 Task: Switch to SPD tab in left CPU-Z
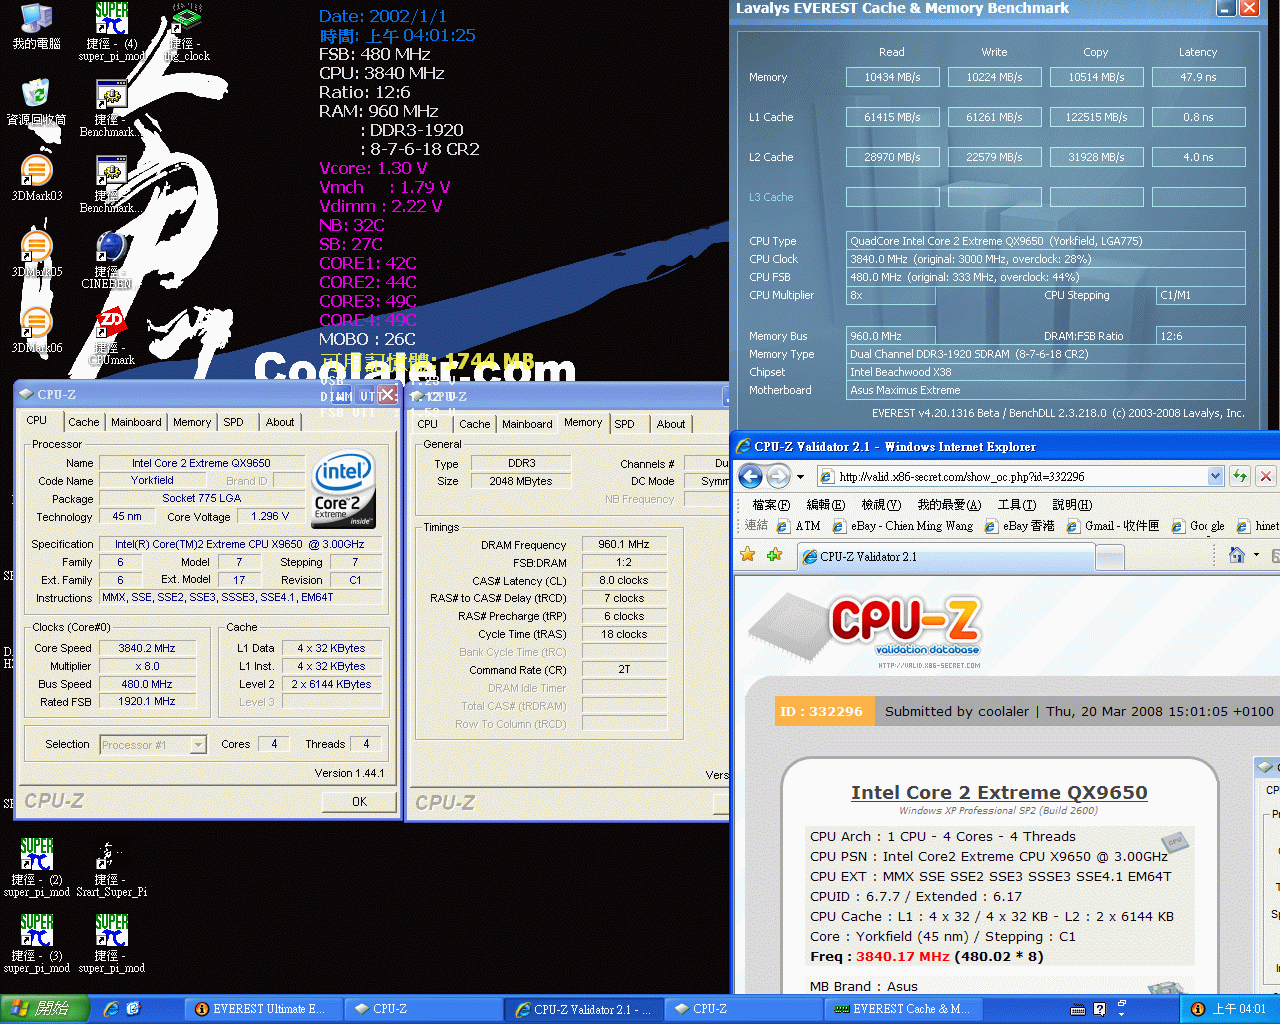(233, 422)
